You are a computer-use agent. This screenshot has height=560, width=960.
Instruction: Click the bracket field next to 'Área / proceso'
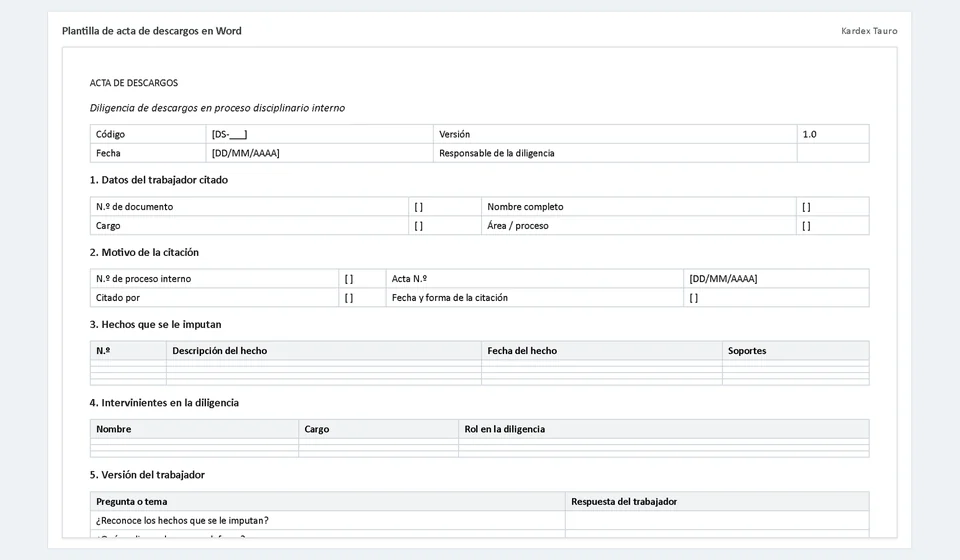833,226
